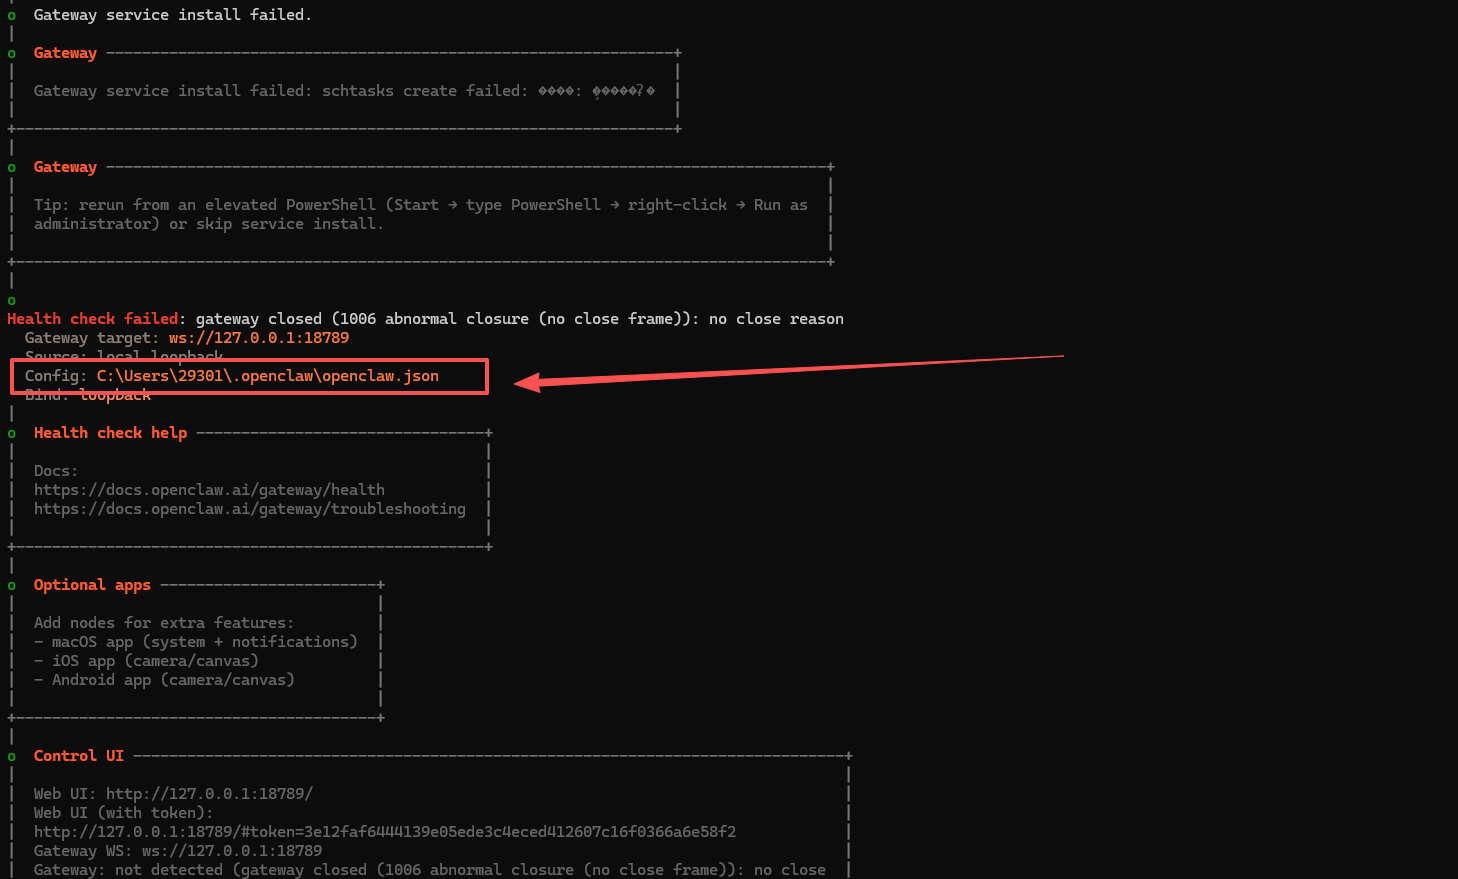
Task: Click the schtasks create failed error line
Action: [344, 91]
